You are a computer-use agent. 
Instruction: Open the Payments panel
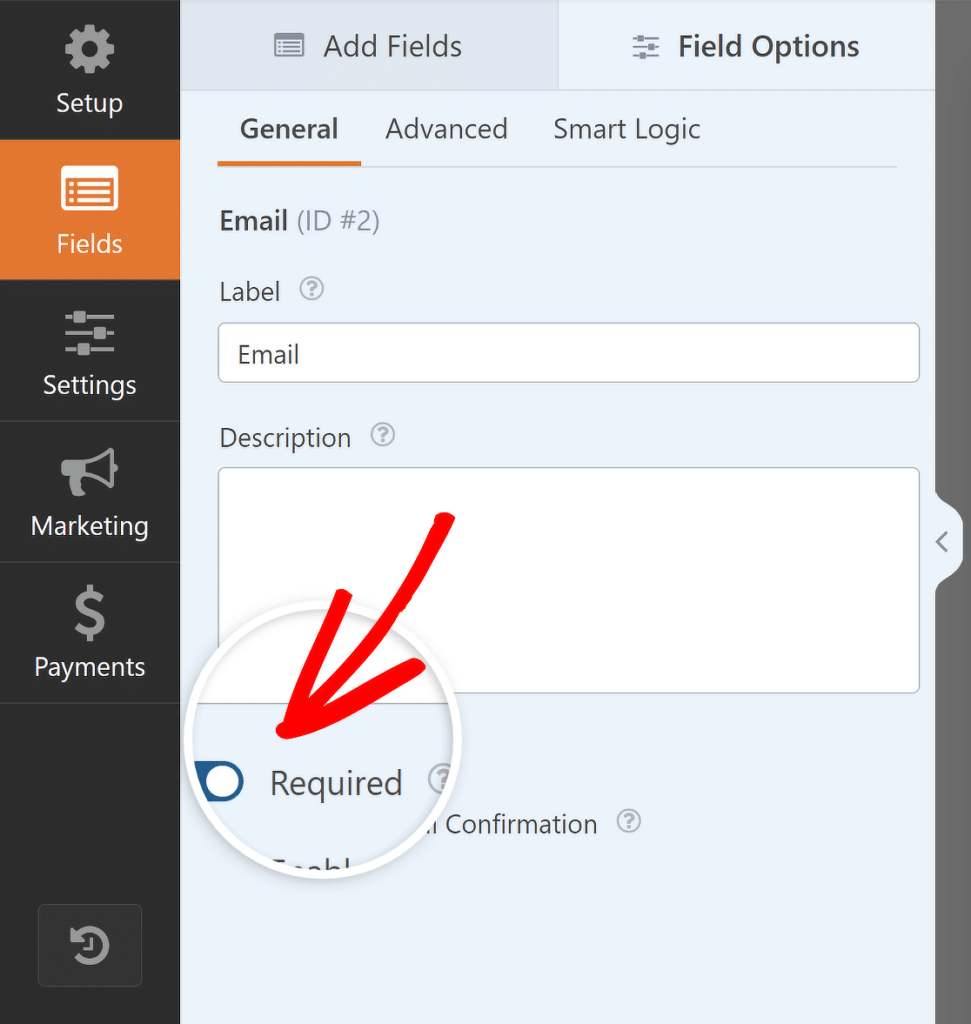click(x=89, y=633)
